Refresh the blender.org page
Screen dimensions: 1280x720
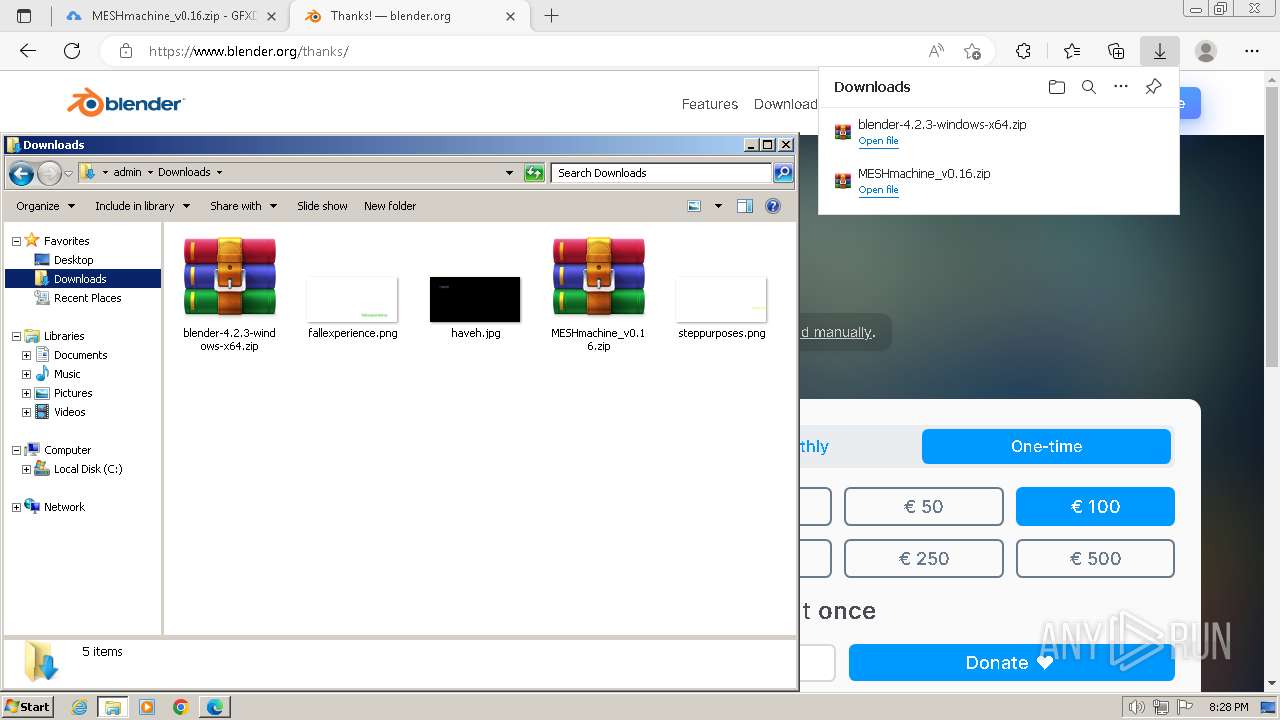click(72, 51)
